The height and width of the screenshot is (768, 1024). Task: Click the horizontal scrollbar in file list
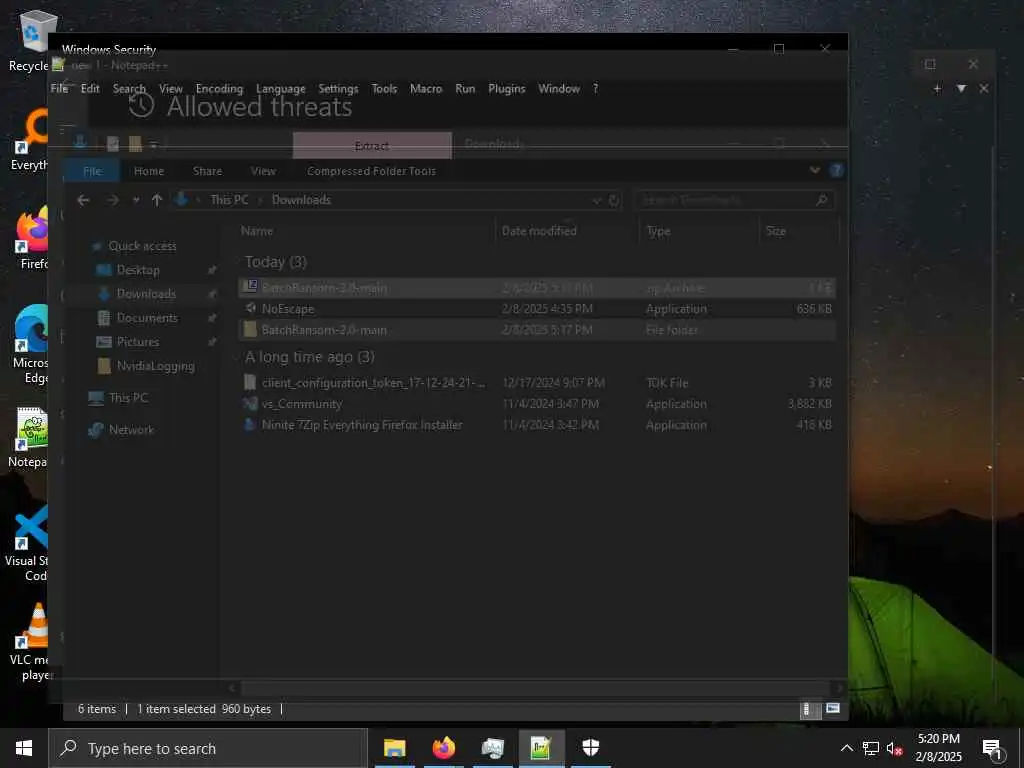coord(536,687)
